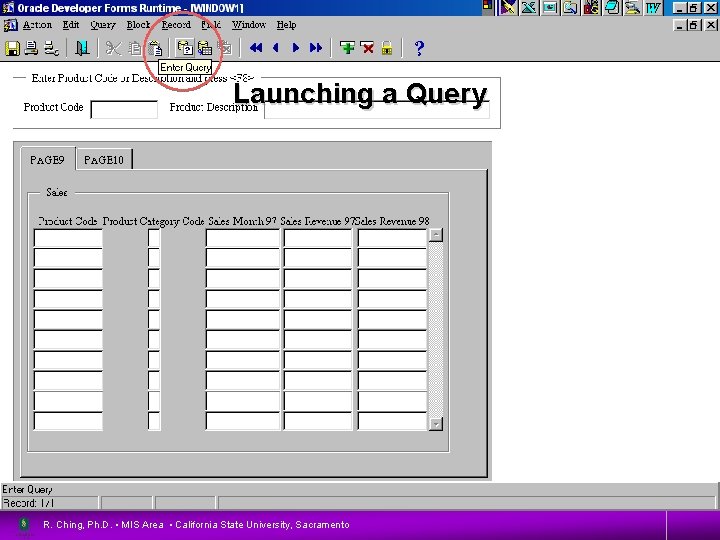Click the Sales grid scrollbar down arrow

click(436, 424)
